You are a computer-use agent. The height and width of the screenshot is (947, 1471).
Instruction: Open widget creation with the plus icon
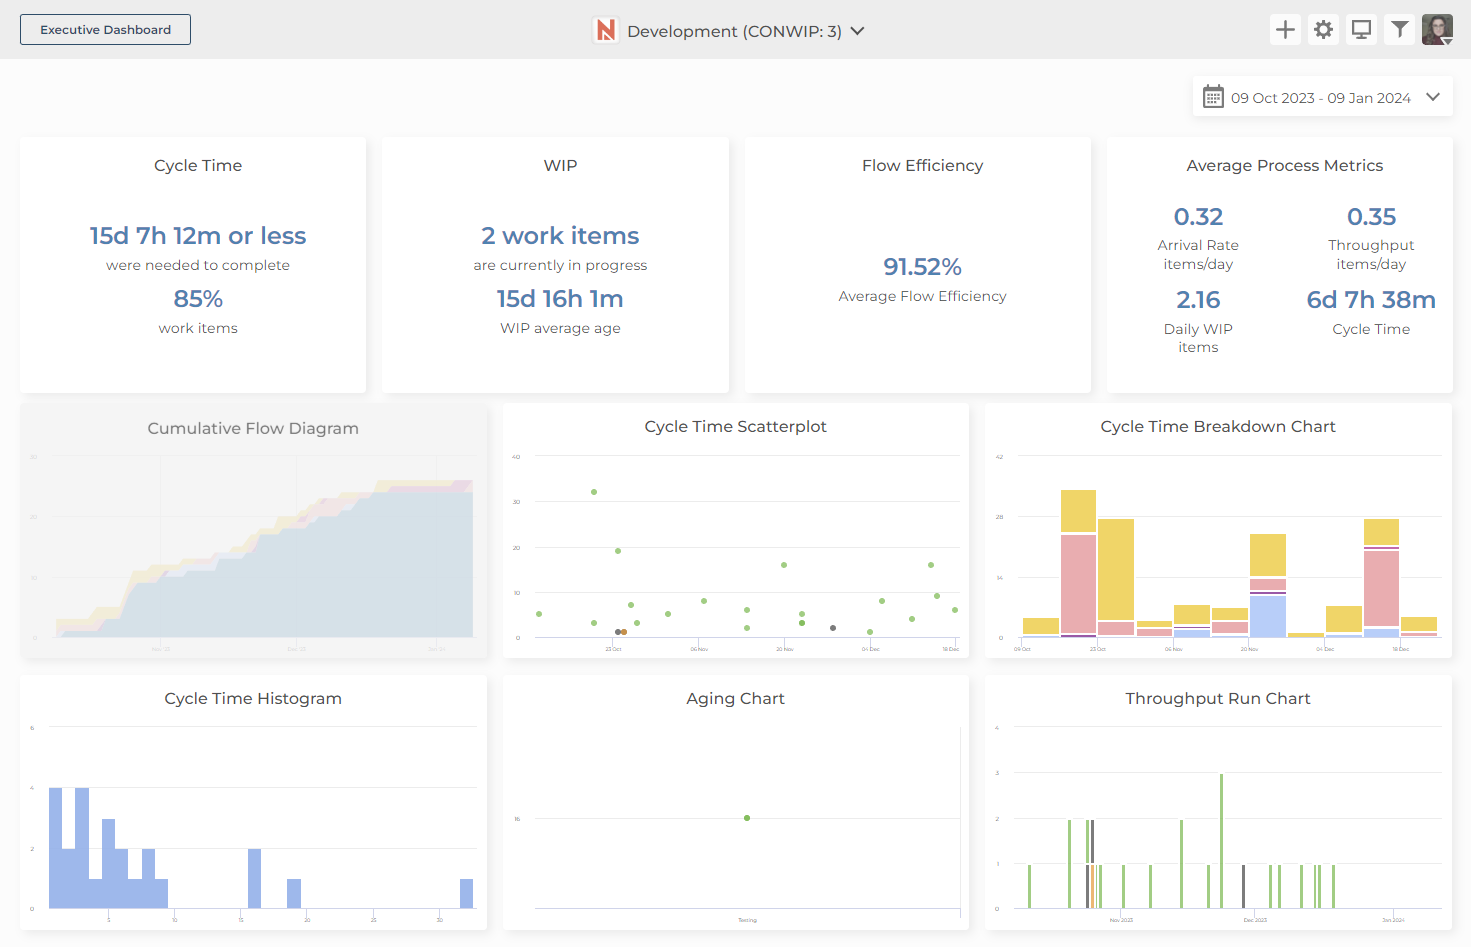[x=1285, y=29]
